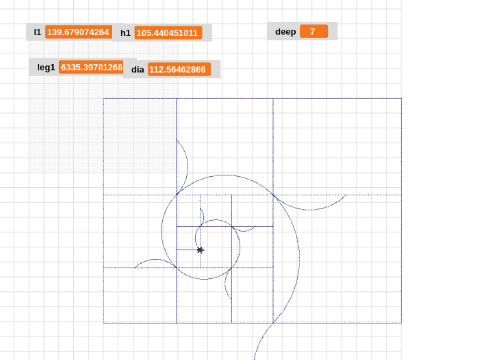Screen dimensions: 480x360
Task: Click the h1 variable label
Action: pos(125,33)
